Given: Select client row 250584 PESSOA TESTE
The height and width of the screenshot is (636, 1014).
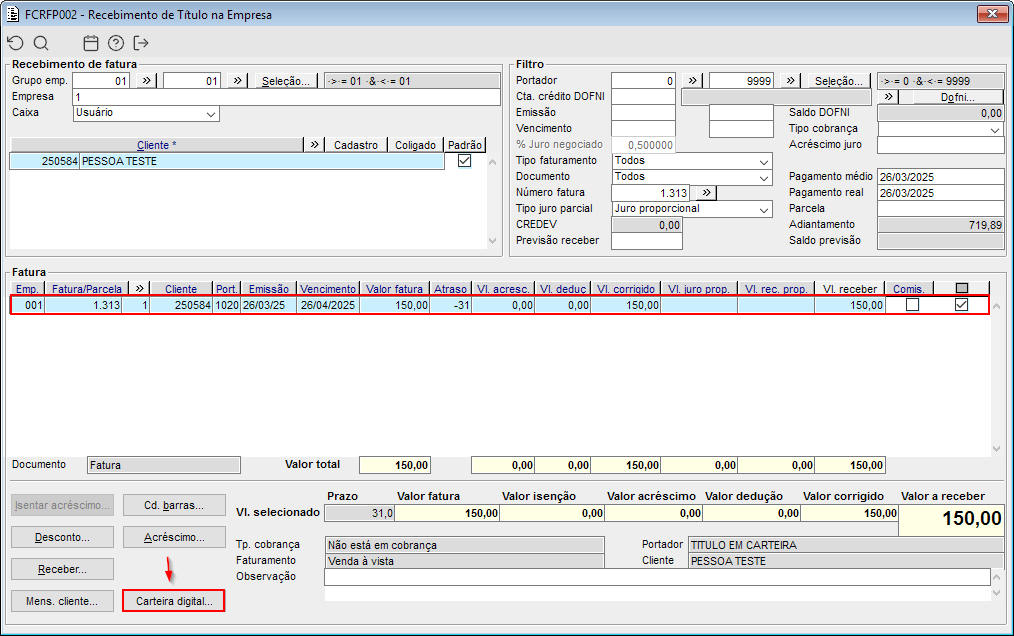Looking at the screenshot, I should [x=226, y=161].
